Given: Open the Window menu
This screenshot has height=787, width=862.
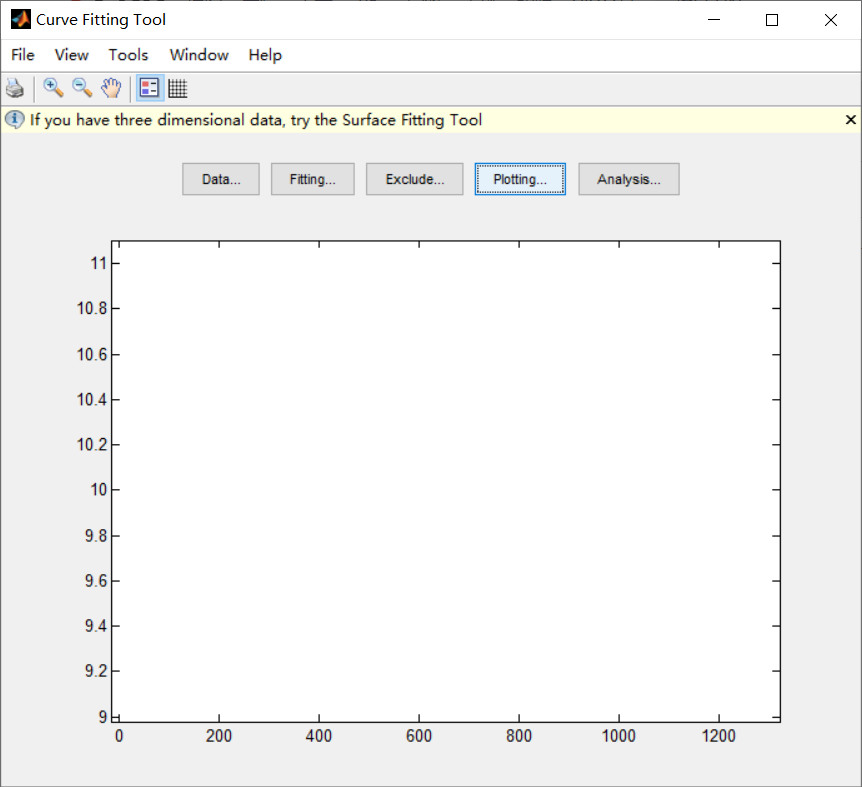Looking at the screenshot, I should (x=198, y=55).
